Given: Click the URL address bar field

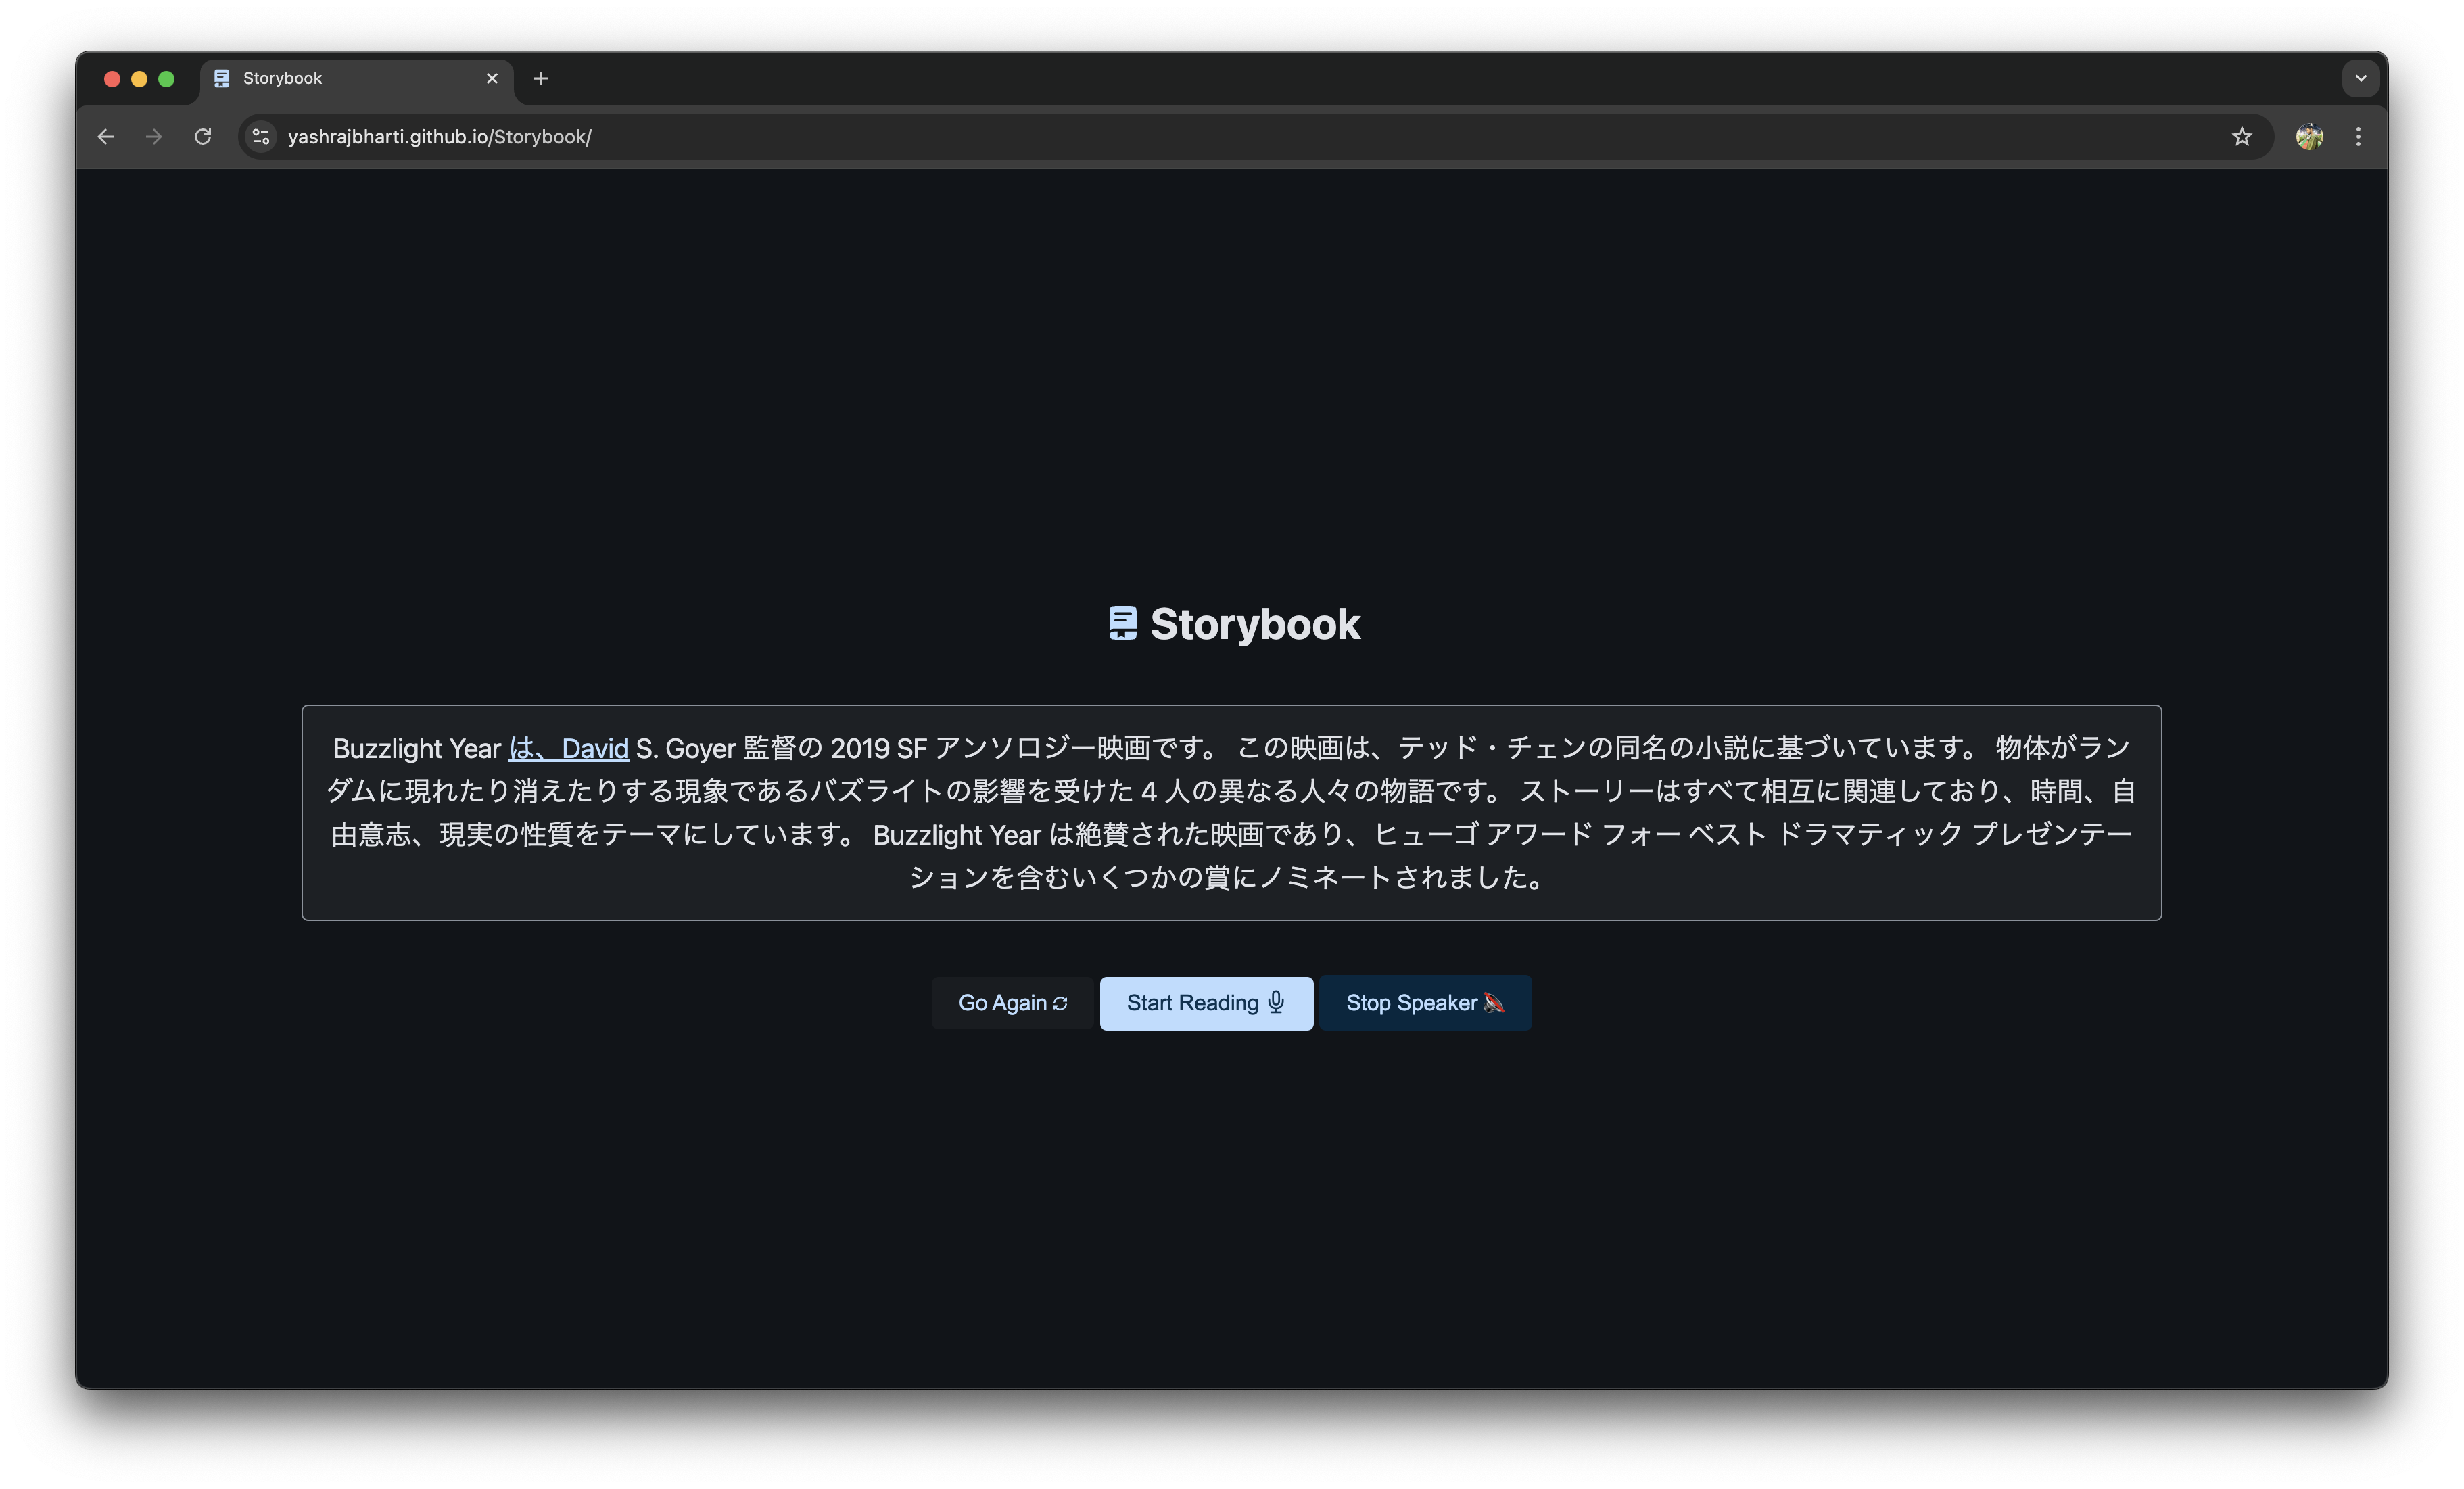Looking at the screenshot, I should (x=1200, y=136).
